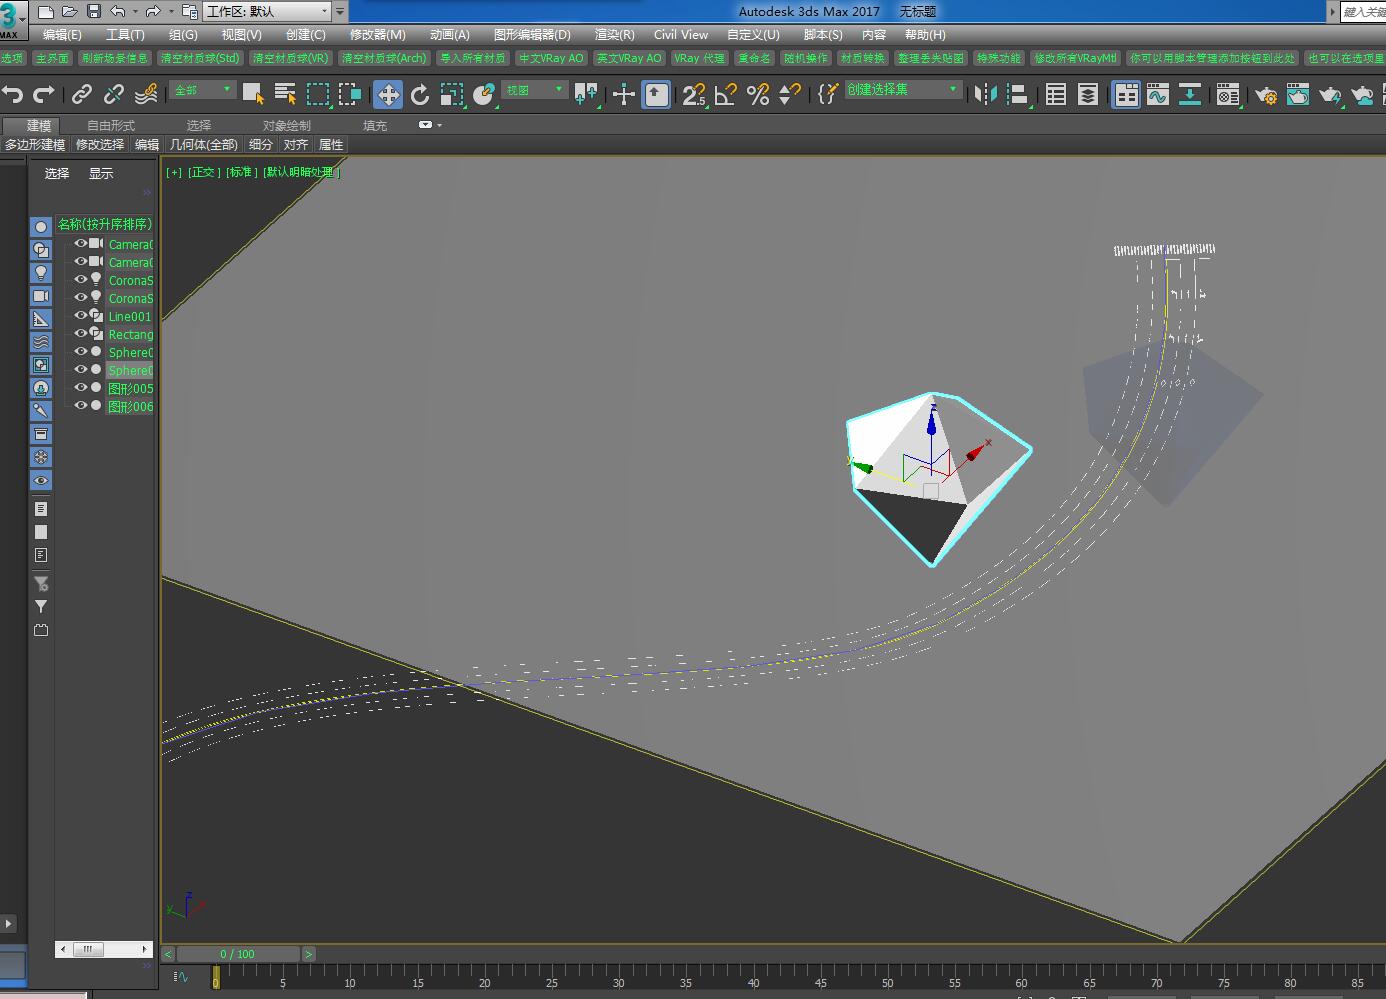Open Select by Name list tool
1386x999 pixels.
pyautogui.click(x=285, y=94)
